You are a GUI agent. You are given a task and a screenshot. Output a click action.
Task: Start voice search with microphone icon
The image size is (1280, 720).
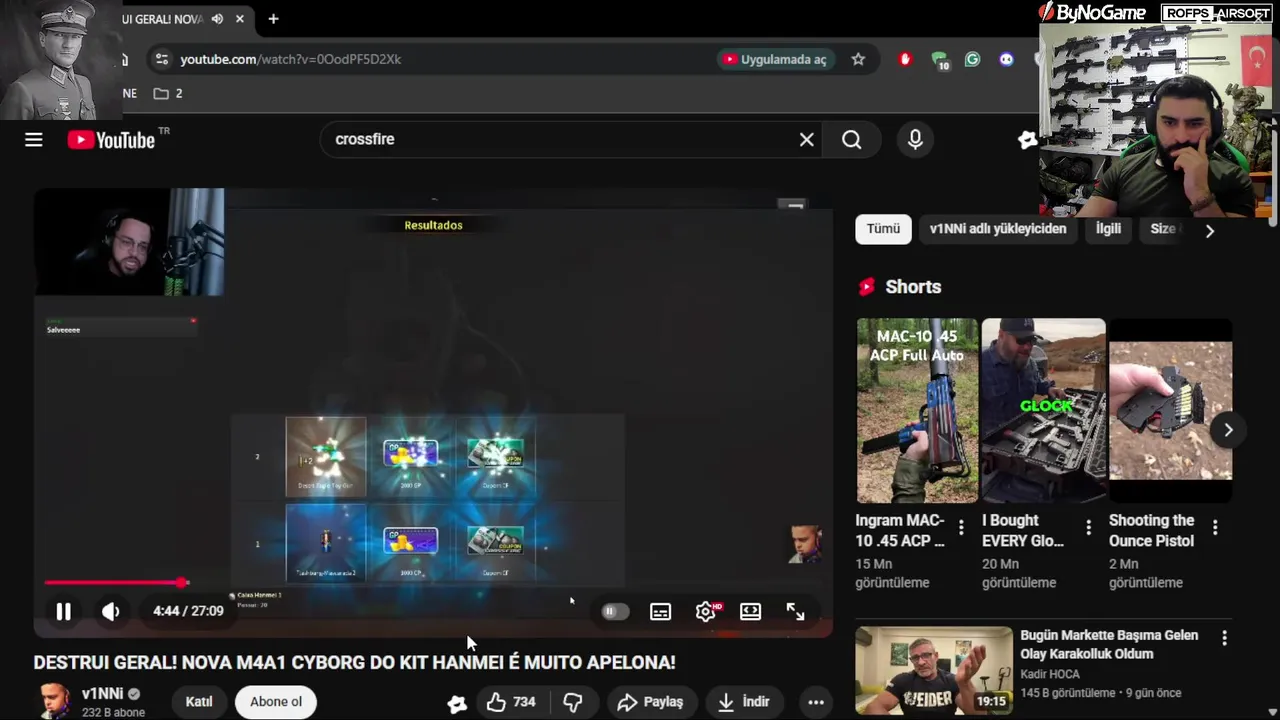[915, 140]
